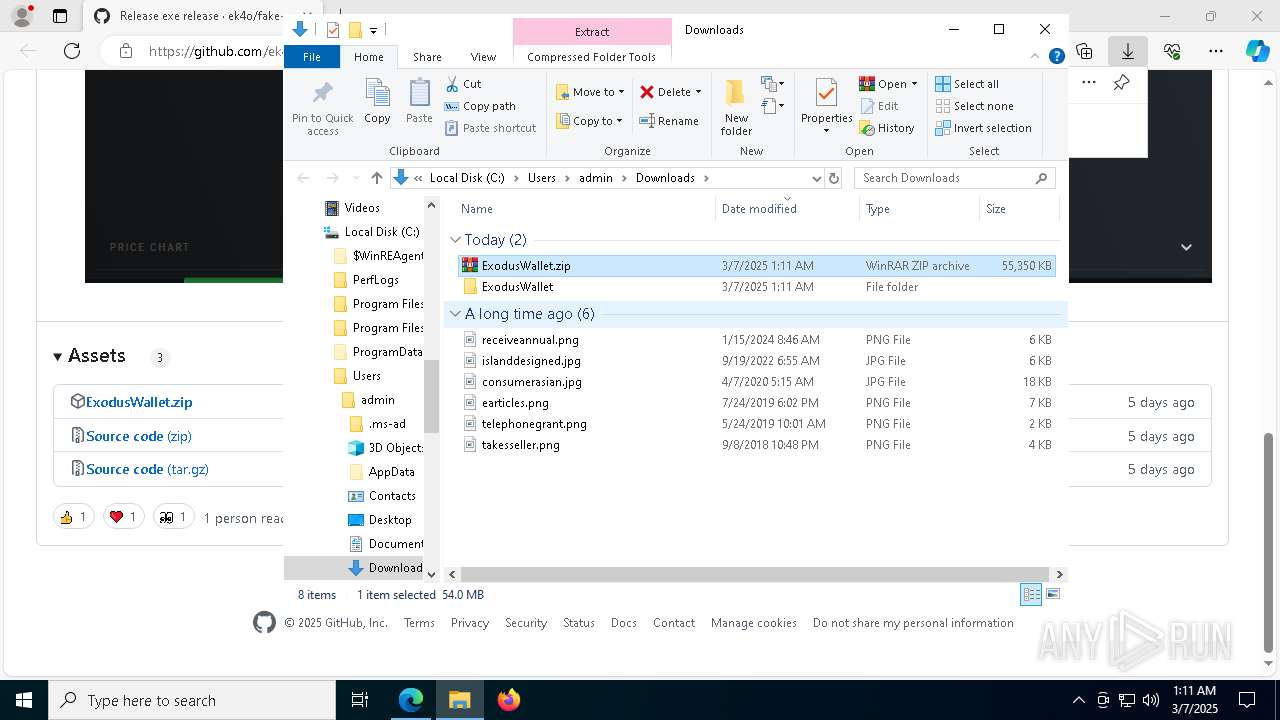Image resolution: width=1280 pixels, height=720 pixels.
Task: Open the Compressed Folder Tools tab
Action: tap(592, 57)
